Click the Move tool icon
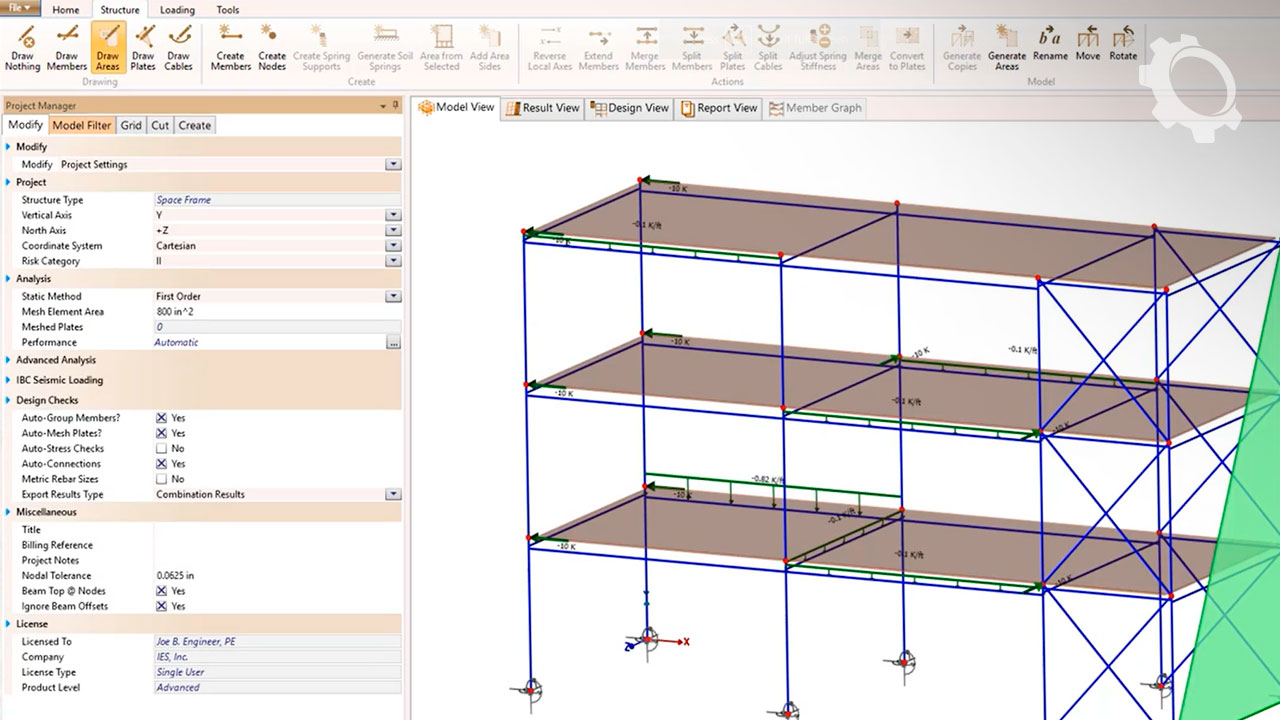This screenshot has width=1280, height=720. point(1088,48)
